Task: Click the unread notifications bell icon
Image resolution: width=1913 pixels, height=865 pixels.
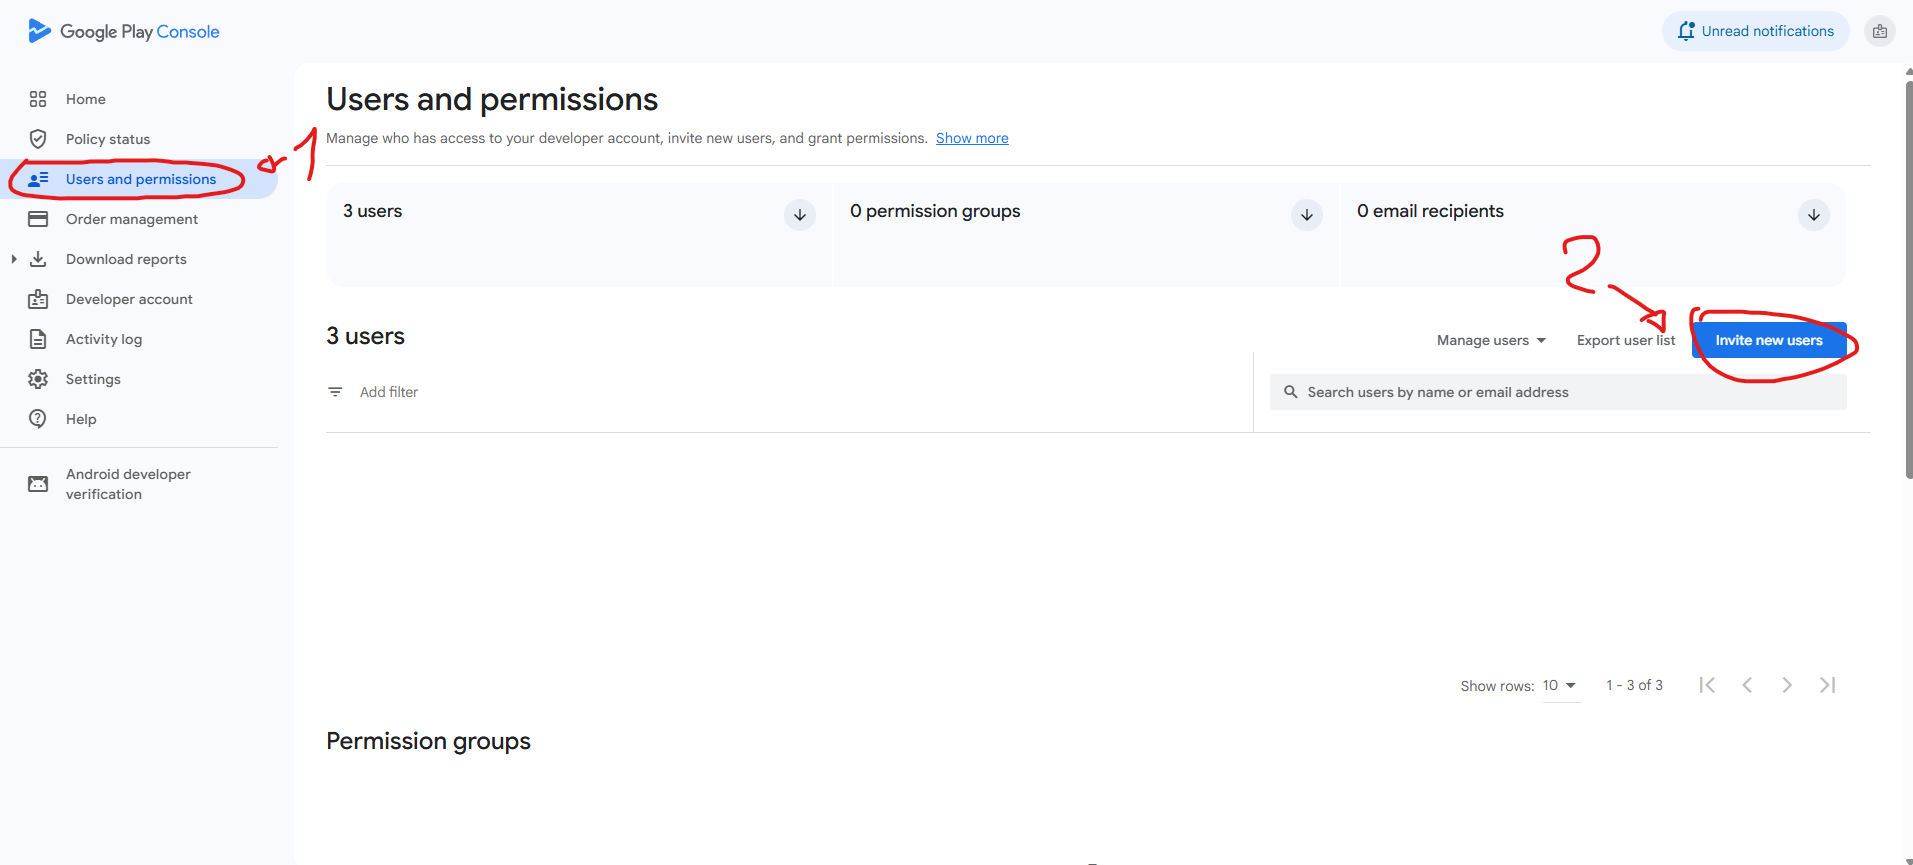Action: click(1686, 31)
